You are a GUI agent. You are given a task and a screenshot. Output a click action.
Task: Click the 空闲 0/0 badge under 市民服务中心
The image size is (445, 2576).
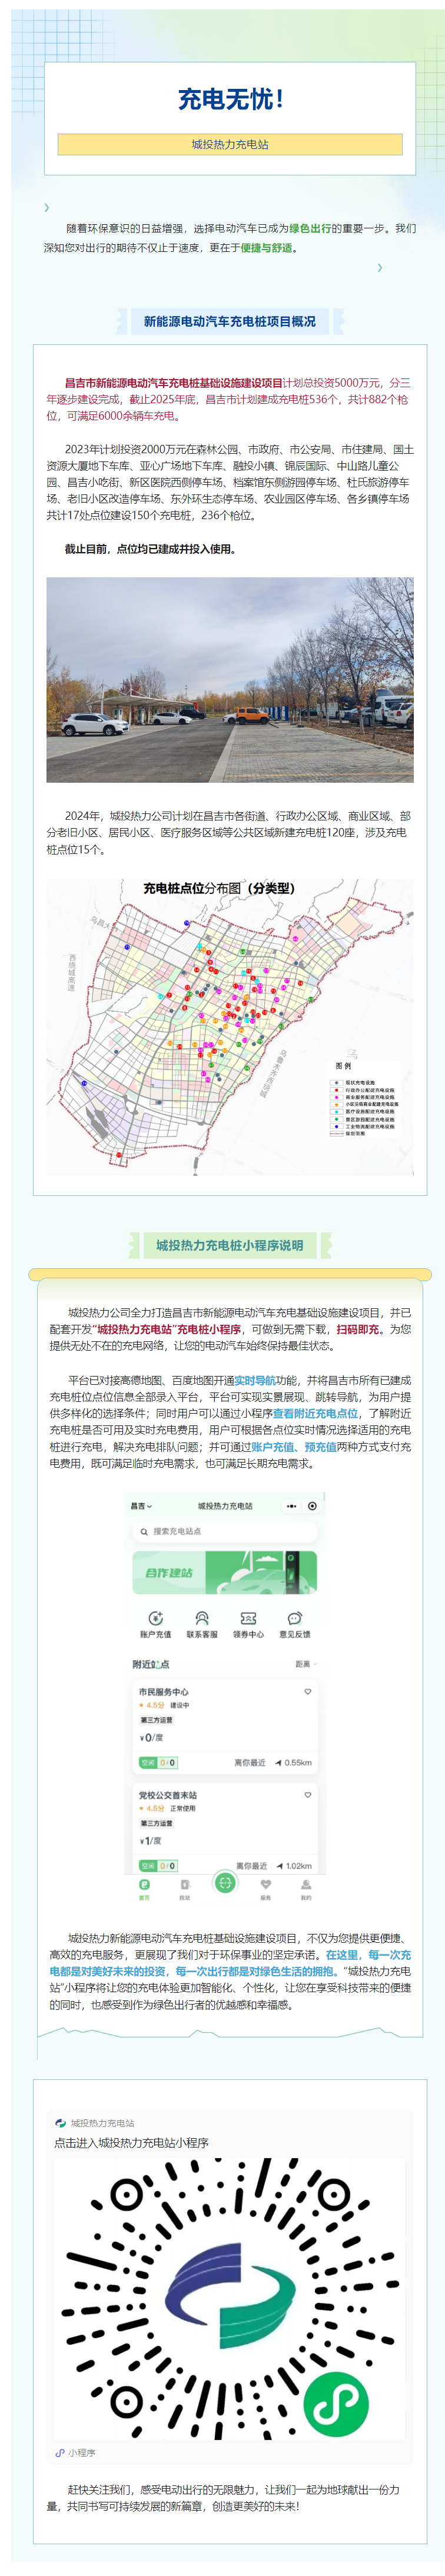pos(158,1763)
